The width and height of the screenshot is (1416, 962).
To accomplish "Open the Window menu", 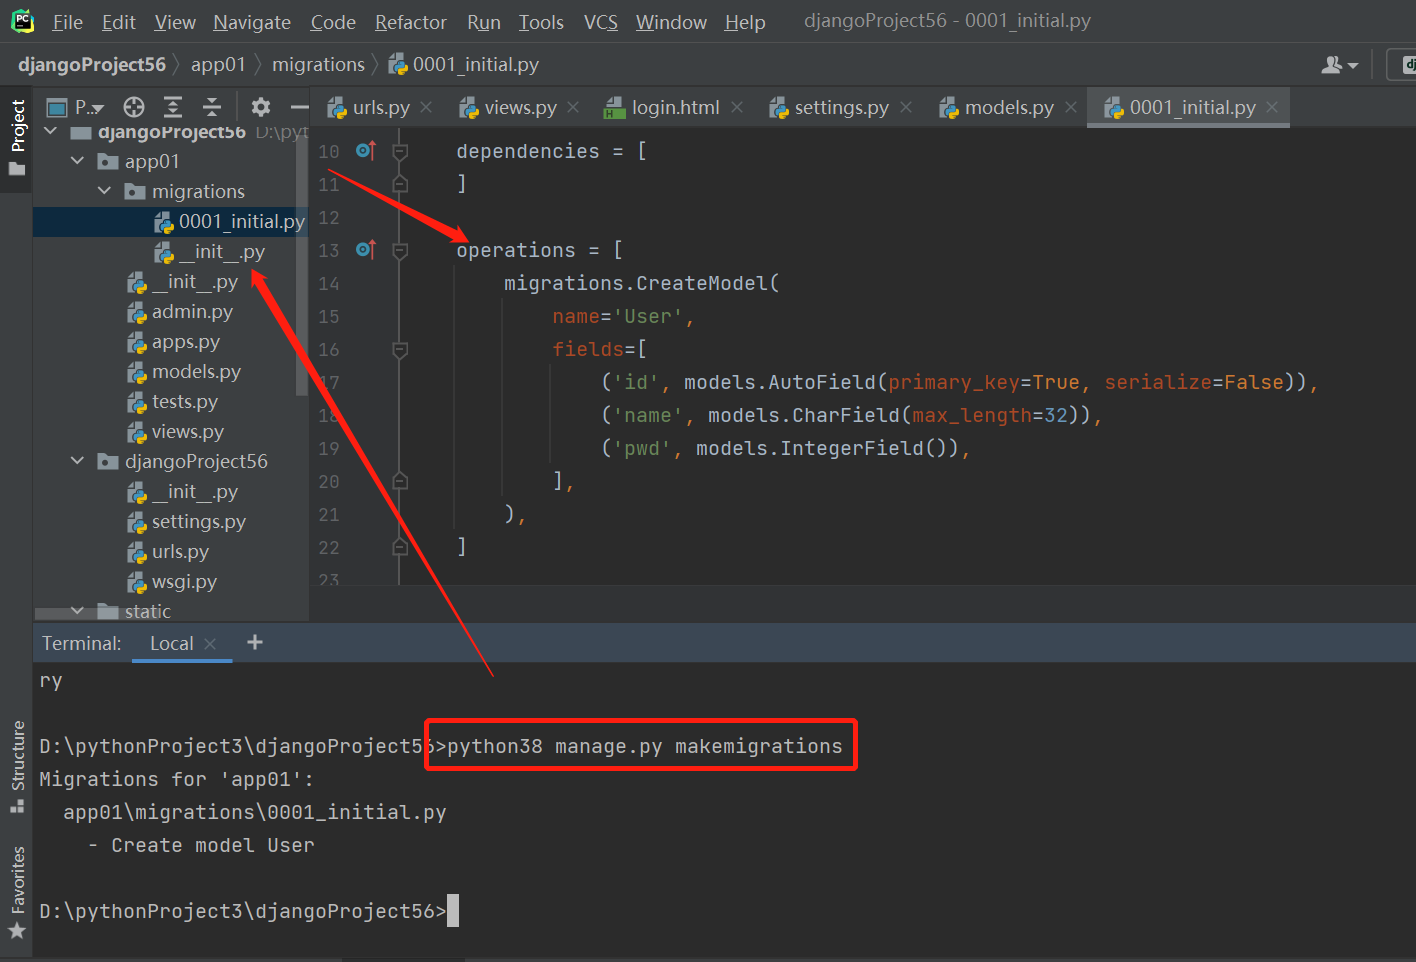I will click(x=671, y=22).
